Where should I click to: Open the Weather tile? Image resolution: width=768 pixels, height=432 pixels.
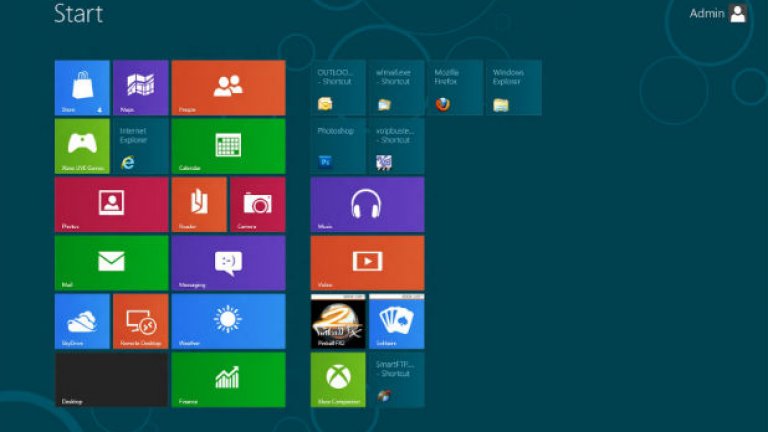click(228, 321)
